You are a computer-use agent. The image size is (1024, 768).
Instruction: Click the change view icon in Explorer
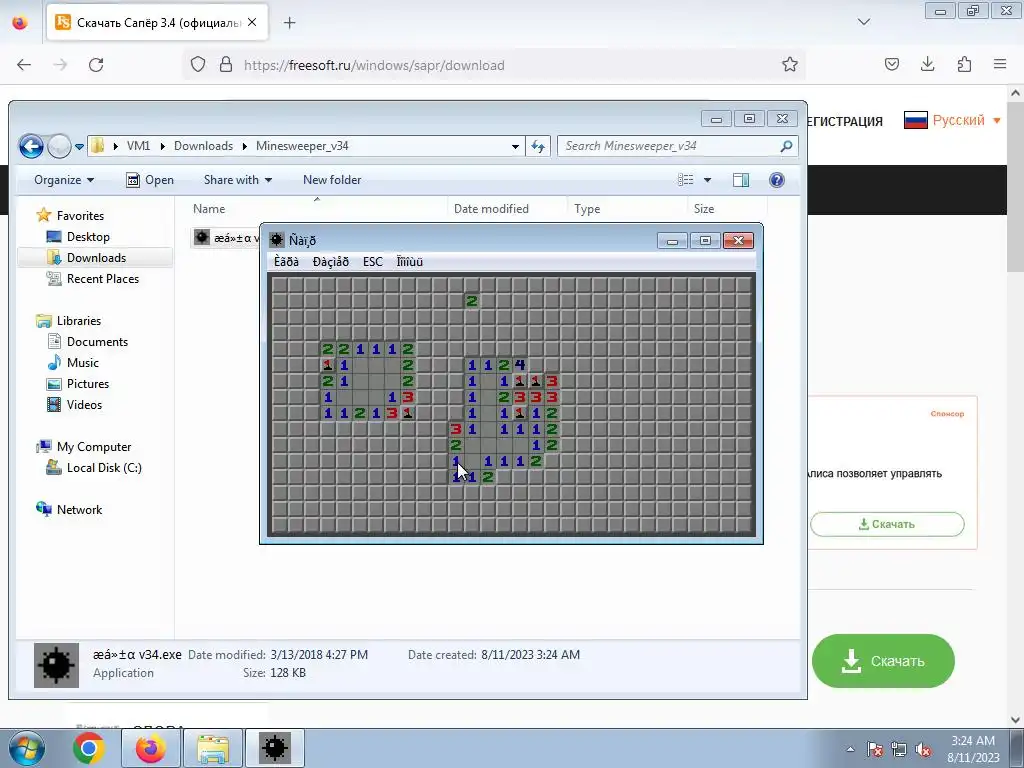pyautogui.click(x=685, y=180)
